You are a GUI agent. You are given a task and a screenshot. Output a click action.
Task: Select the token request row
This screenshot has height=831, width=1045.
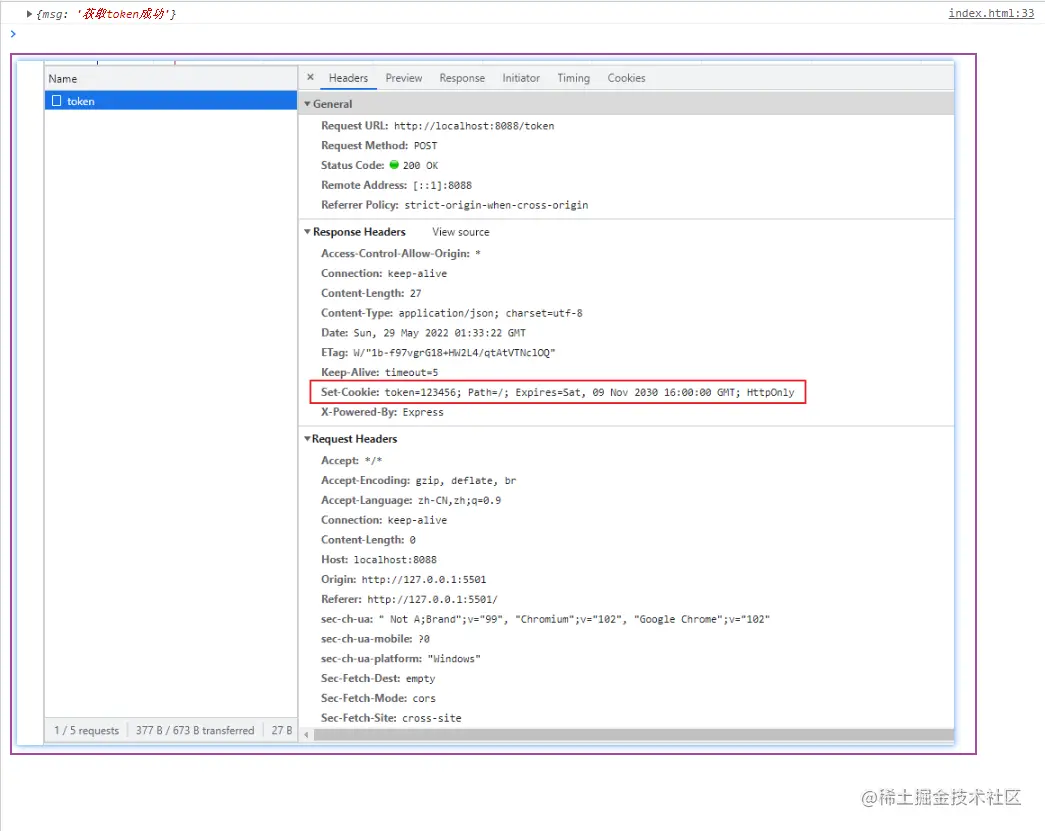(171, 101)
